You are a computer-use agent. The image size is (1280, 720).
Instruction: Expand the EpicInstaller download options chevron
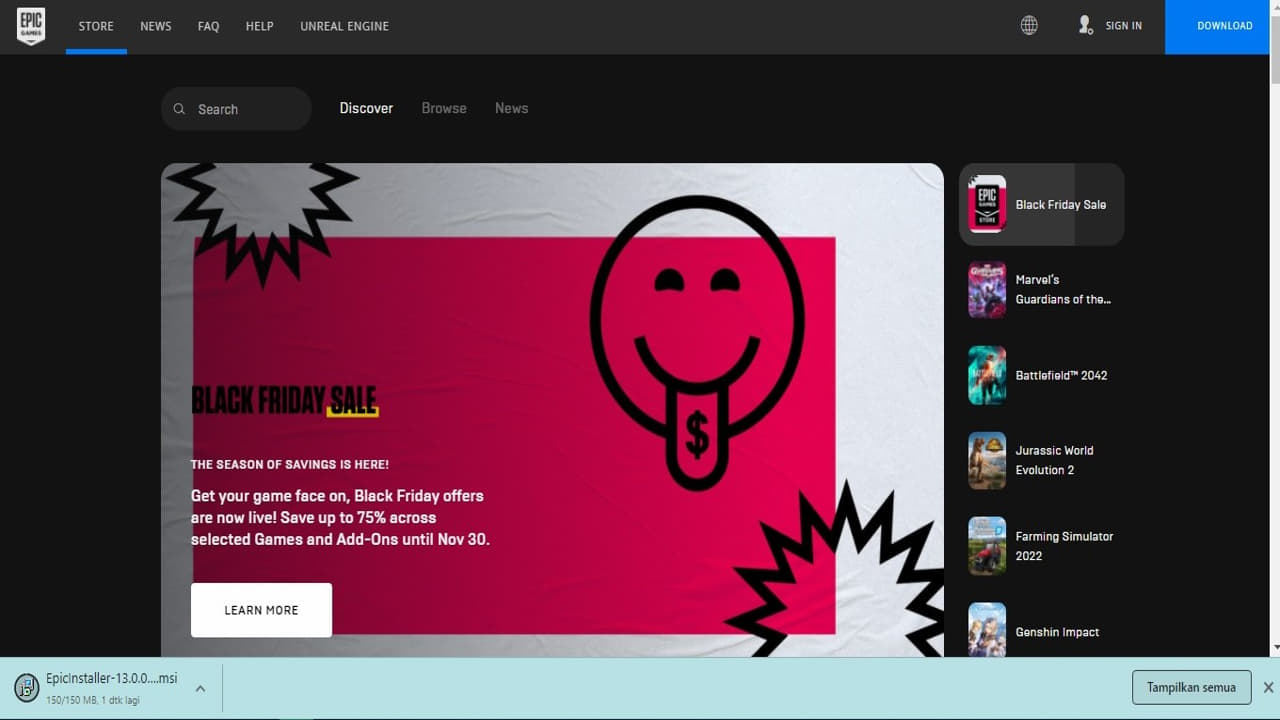[x=200, y=688]
